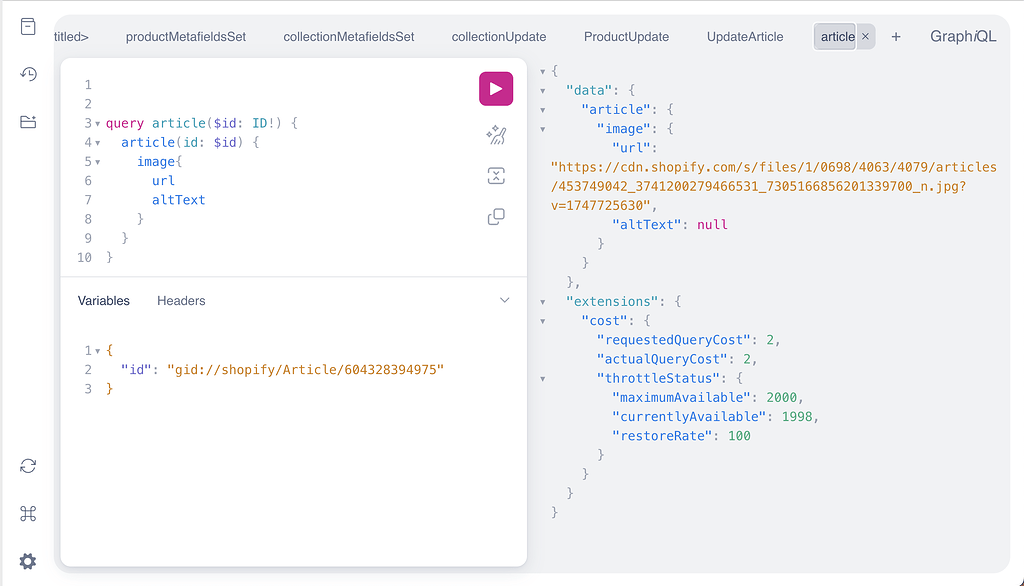Collapse the variables editor chevron
1024x586 pixels.
[504, 301]
